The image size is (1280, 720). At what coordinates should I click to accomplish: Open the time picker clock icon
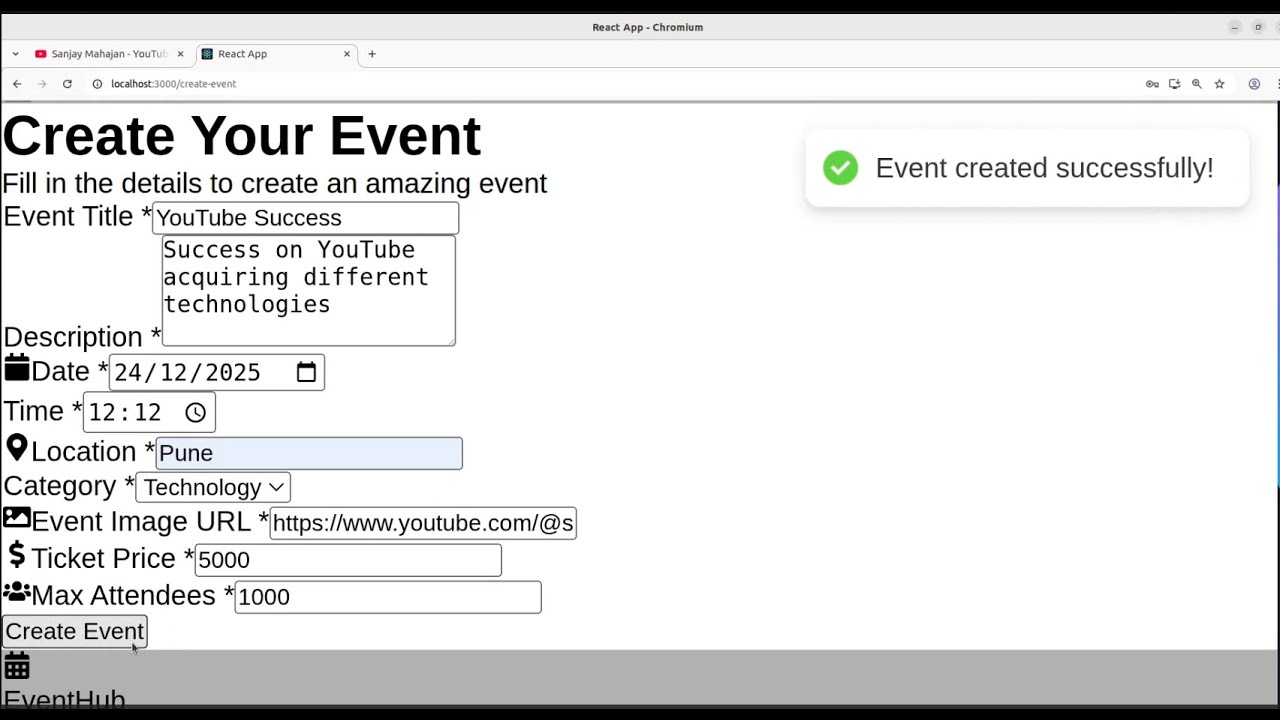tap(195, 412)
